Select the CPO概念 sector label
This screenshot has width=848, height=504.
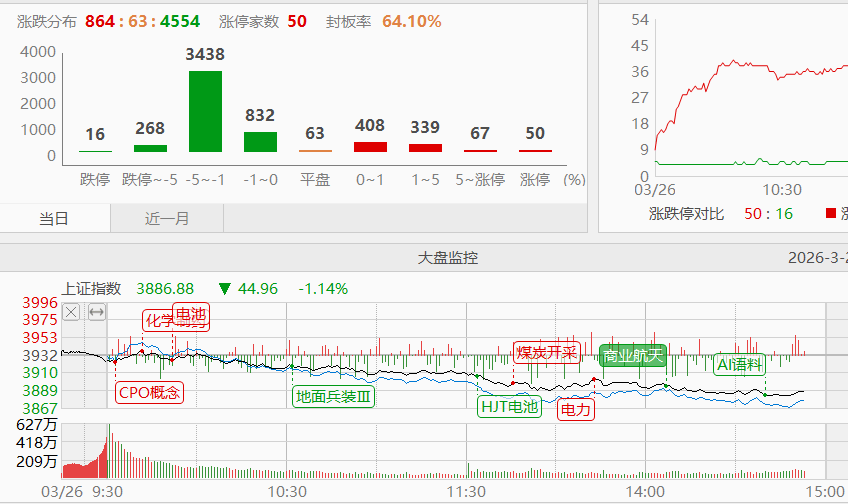click(x=150, y=393)
